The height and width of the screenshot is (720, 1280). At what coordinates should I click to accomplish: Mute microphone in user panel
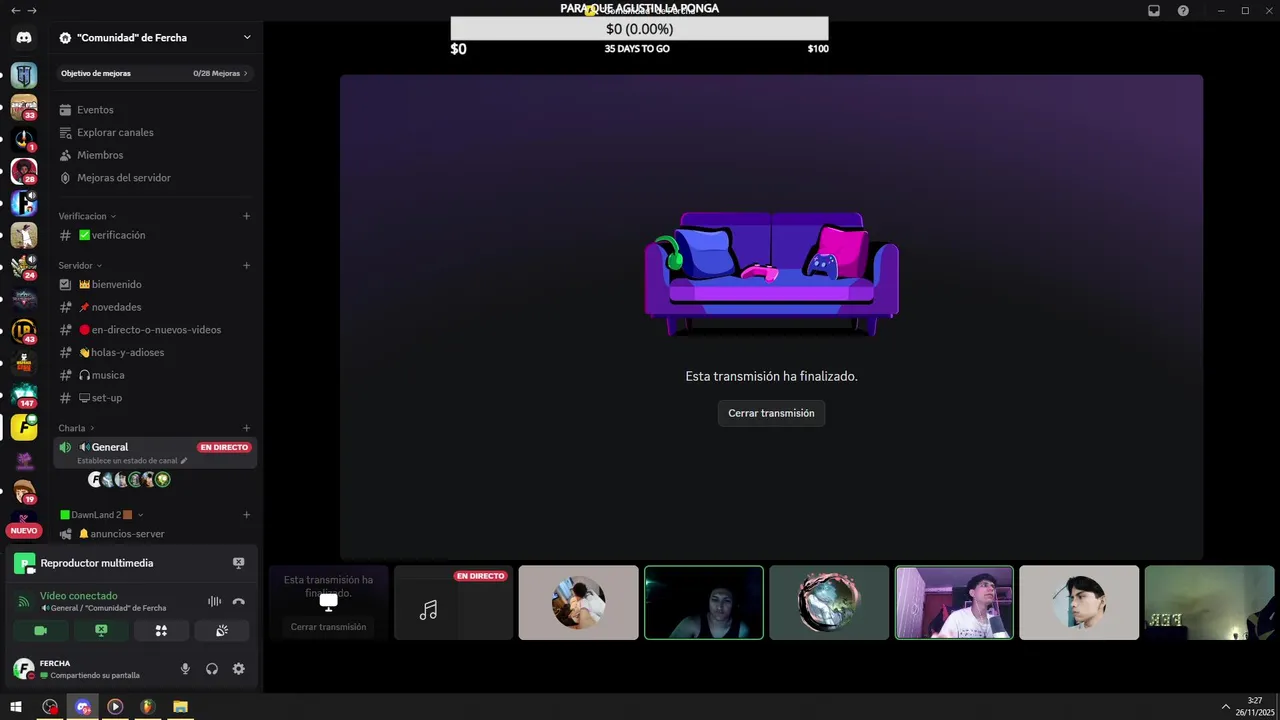pyautogui.click(x=185, y=669)
